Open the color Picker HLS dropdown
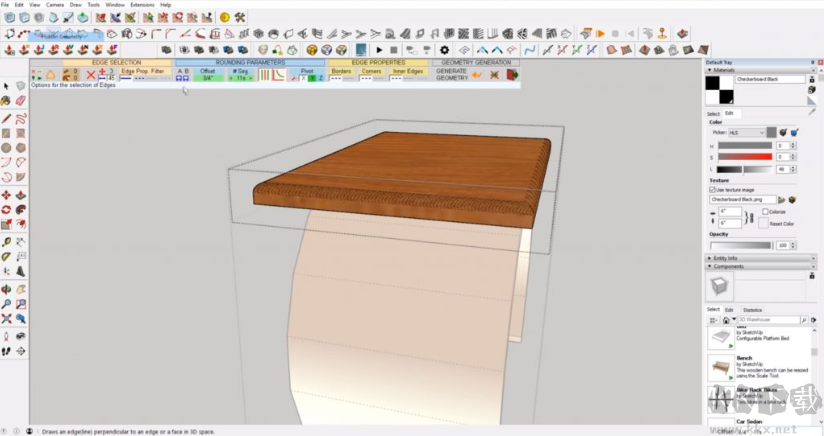Image resolution: width=824 pixels, height=436 pixels. click(746, 132)
